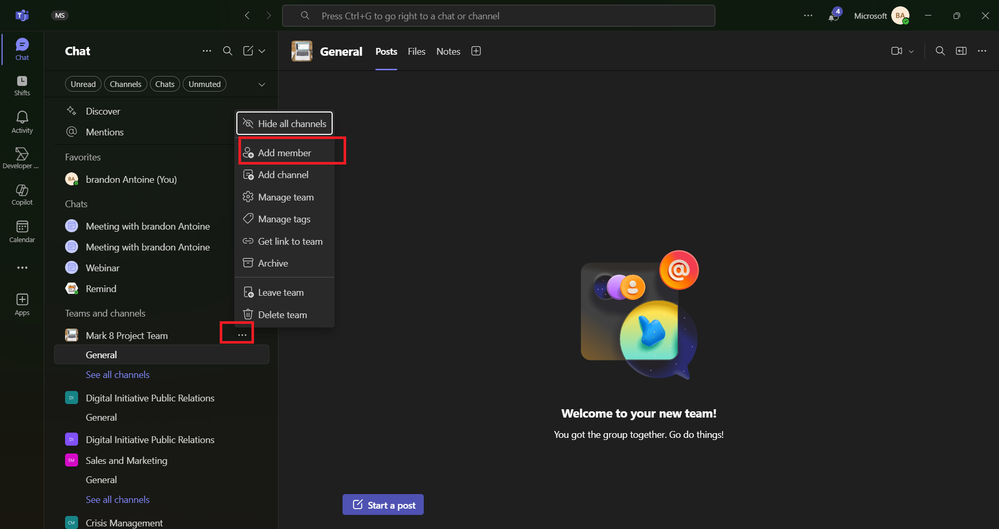Open the Chat app in the left rail
The height and width of the screenshot is (529, 999).
[x=22, y=49]
